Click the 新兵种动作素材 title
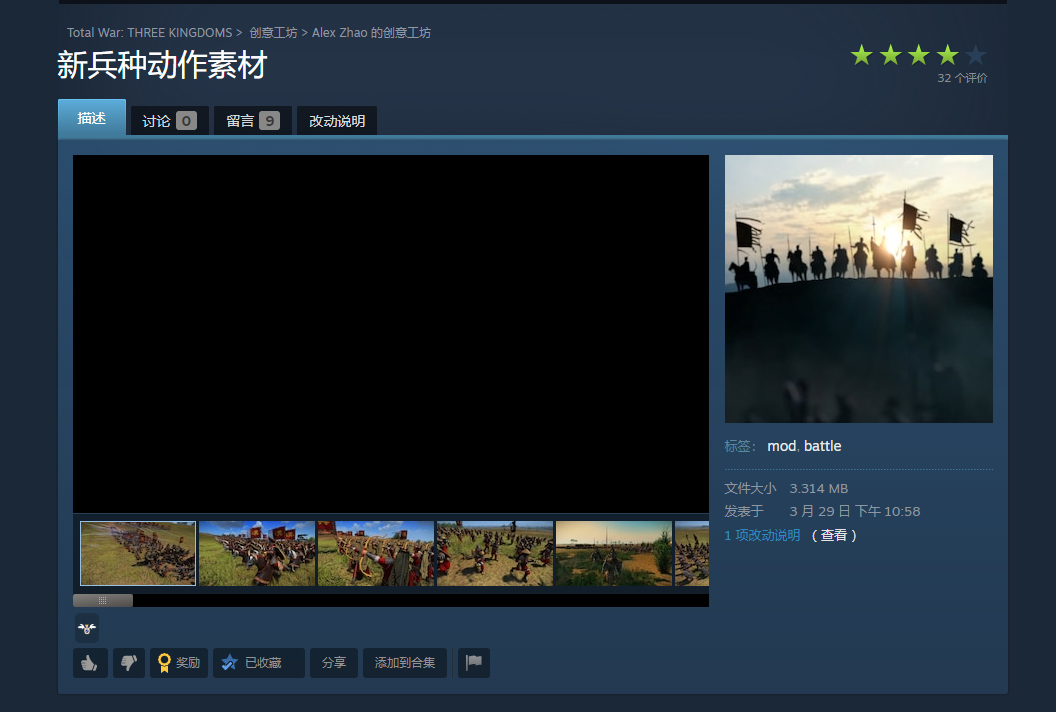The image size is (1056, 712). [162, 65]
